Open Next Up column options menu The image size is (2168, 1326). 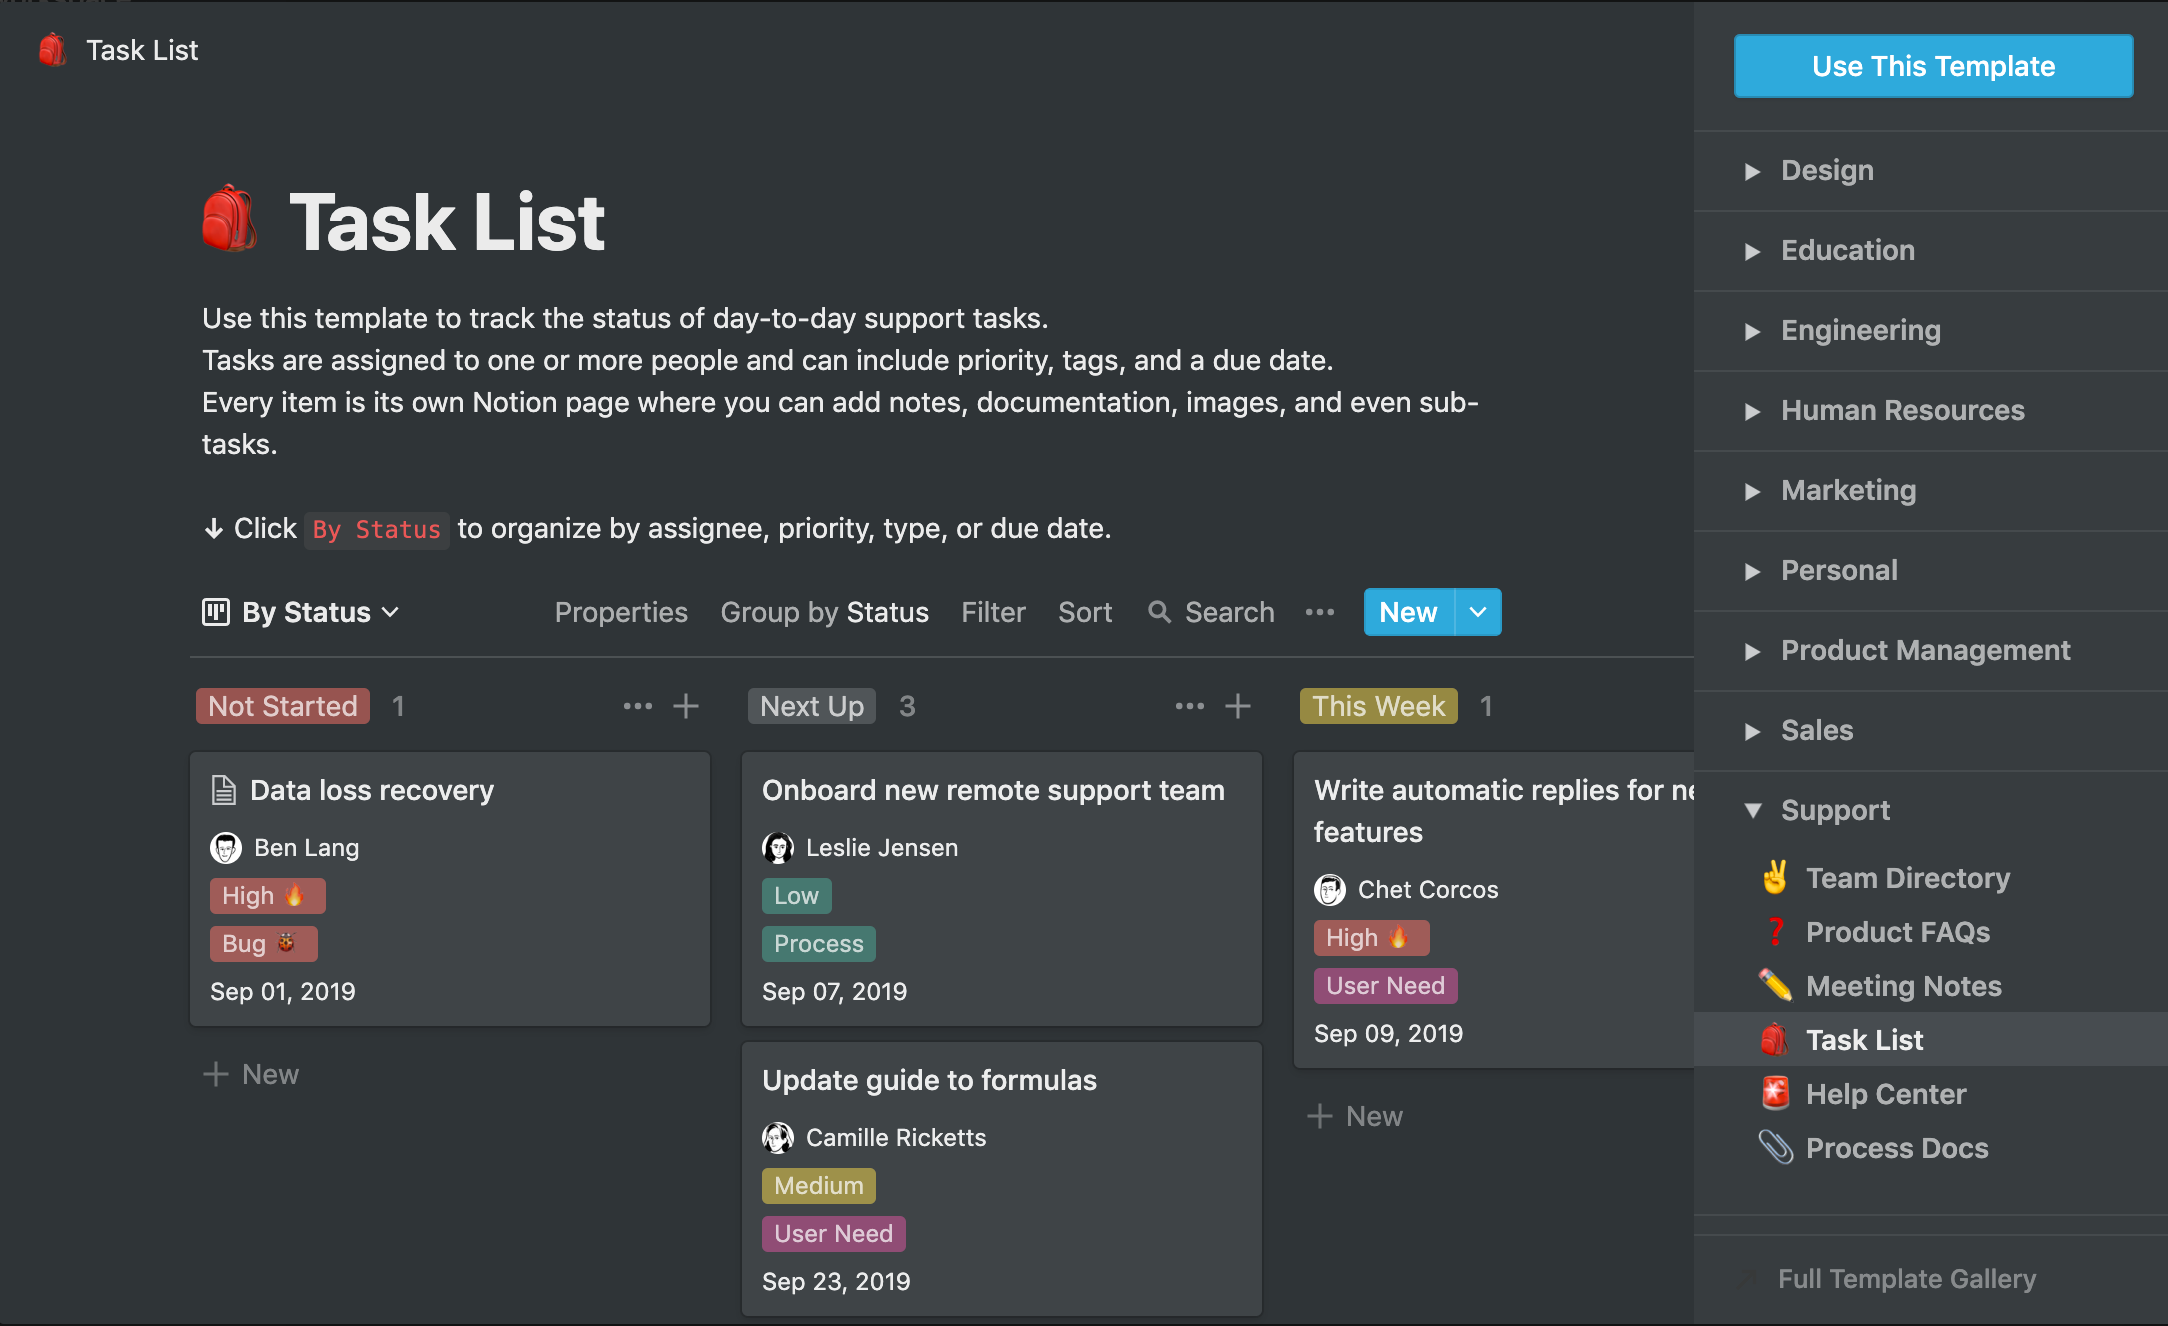pos(1190,706)
